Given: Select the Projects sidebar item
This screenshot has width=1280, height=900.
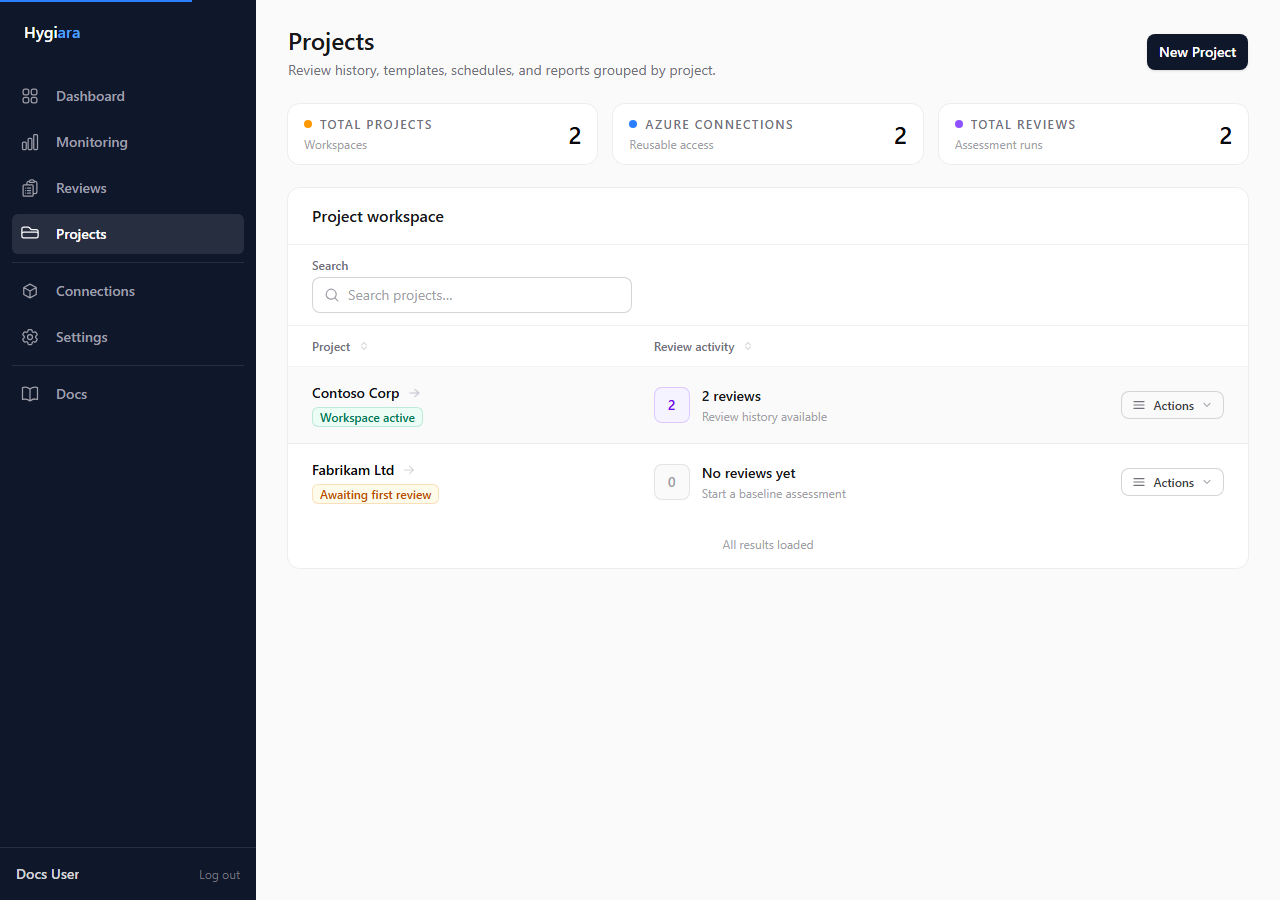Looking at the screenshot, I should [x=128, y=234].
